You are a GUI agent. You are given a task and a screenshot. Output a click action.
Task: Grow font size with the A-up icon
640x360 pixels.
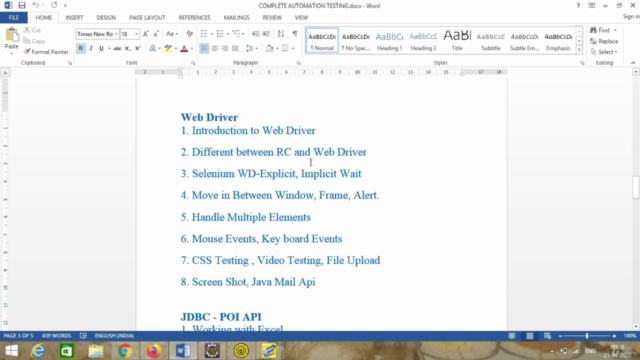click(x=146, y=34)
